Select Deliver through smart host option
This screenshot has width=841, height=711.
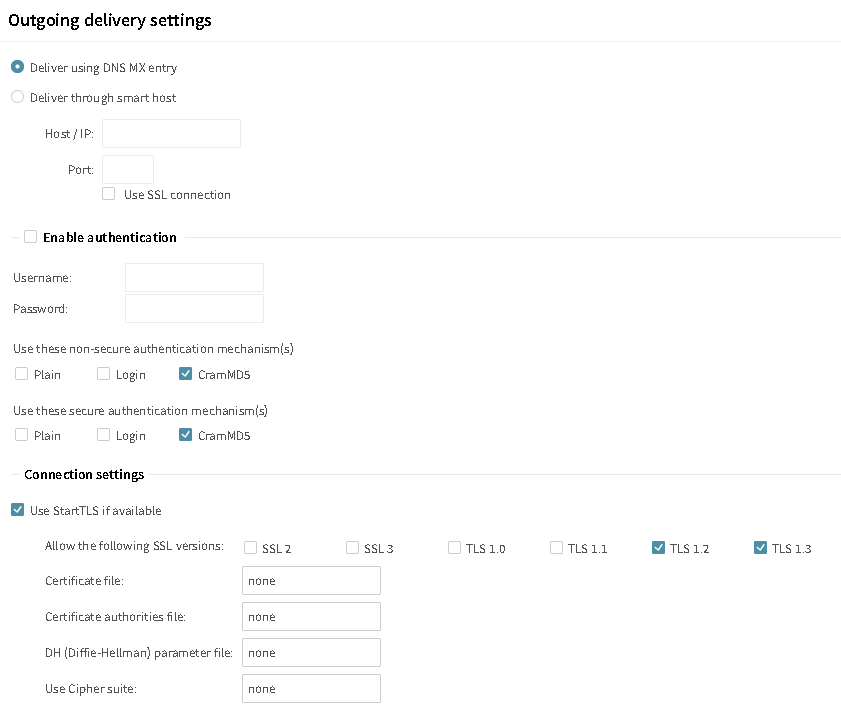click(x=18, y=97)
